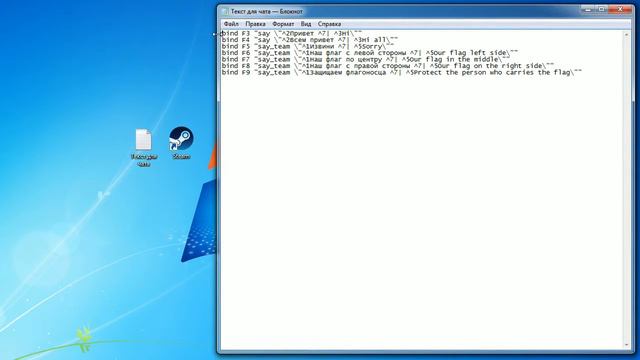Click the line starting with bind F9
Image resolution: width=640 pixels, height=360 pixels.
tap(402, 73)
